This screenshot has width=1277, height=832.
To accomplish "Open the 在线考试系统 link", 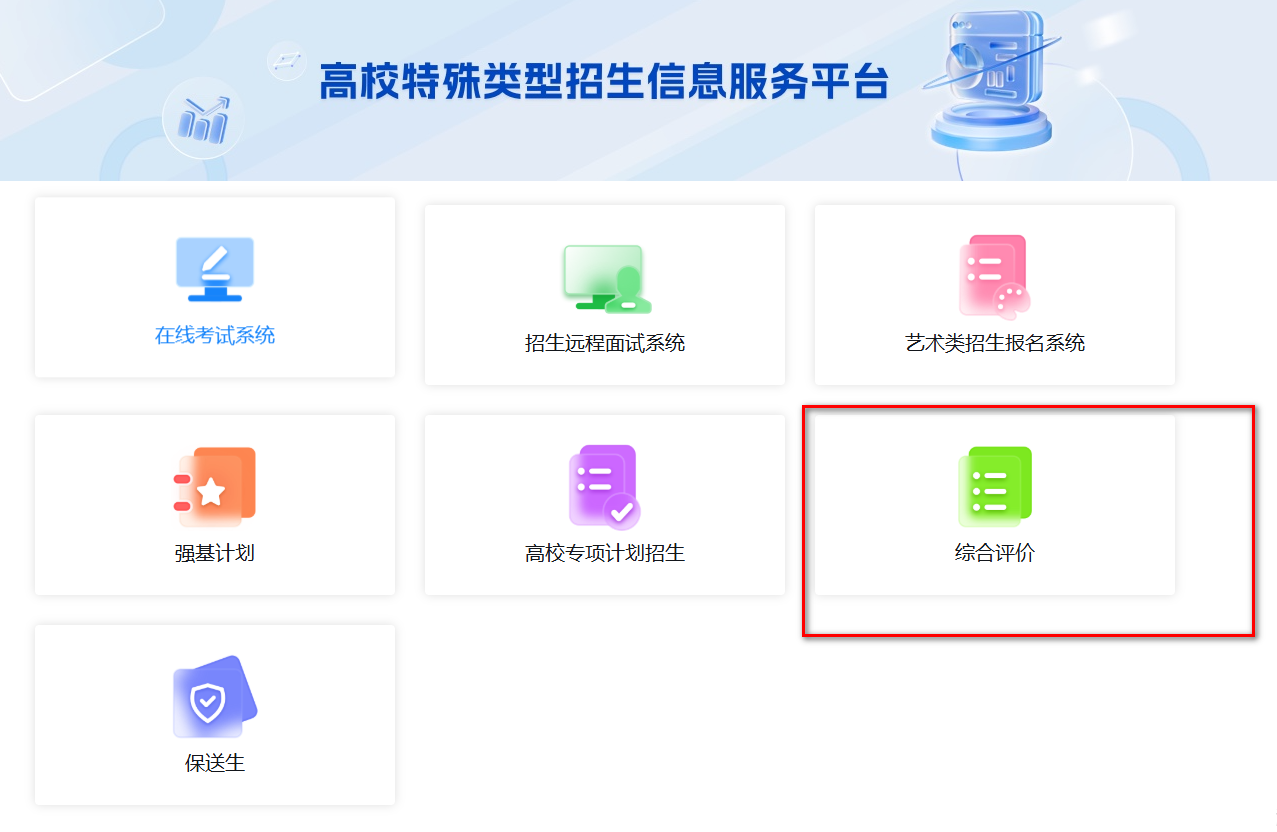I will tap(214, 336).
